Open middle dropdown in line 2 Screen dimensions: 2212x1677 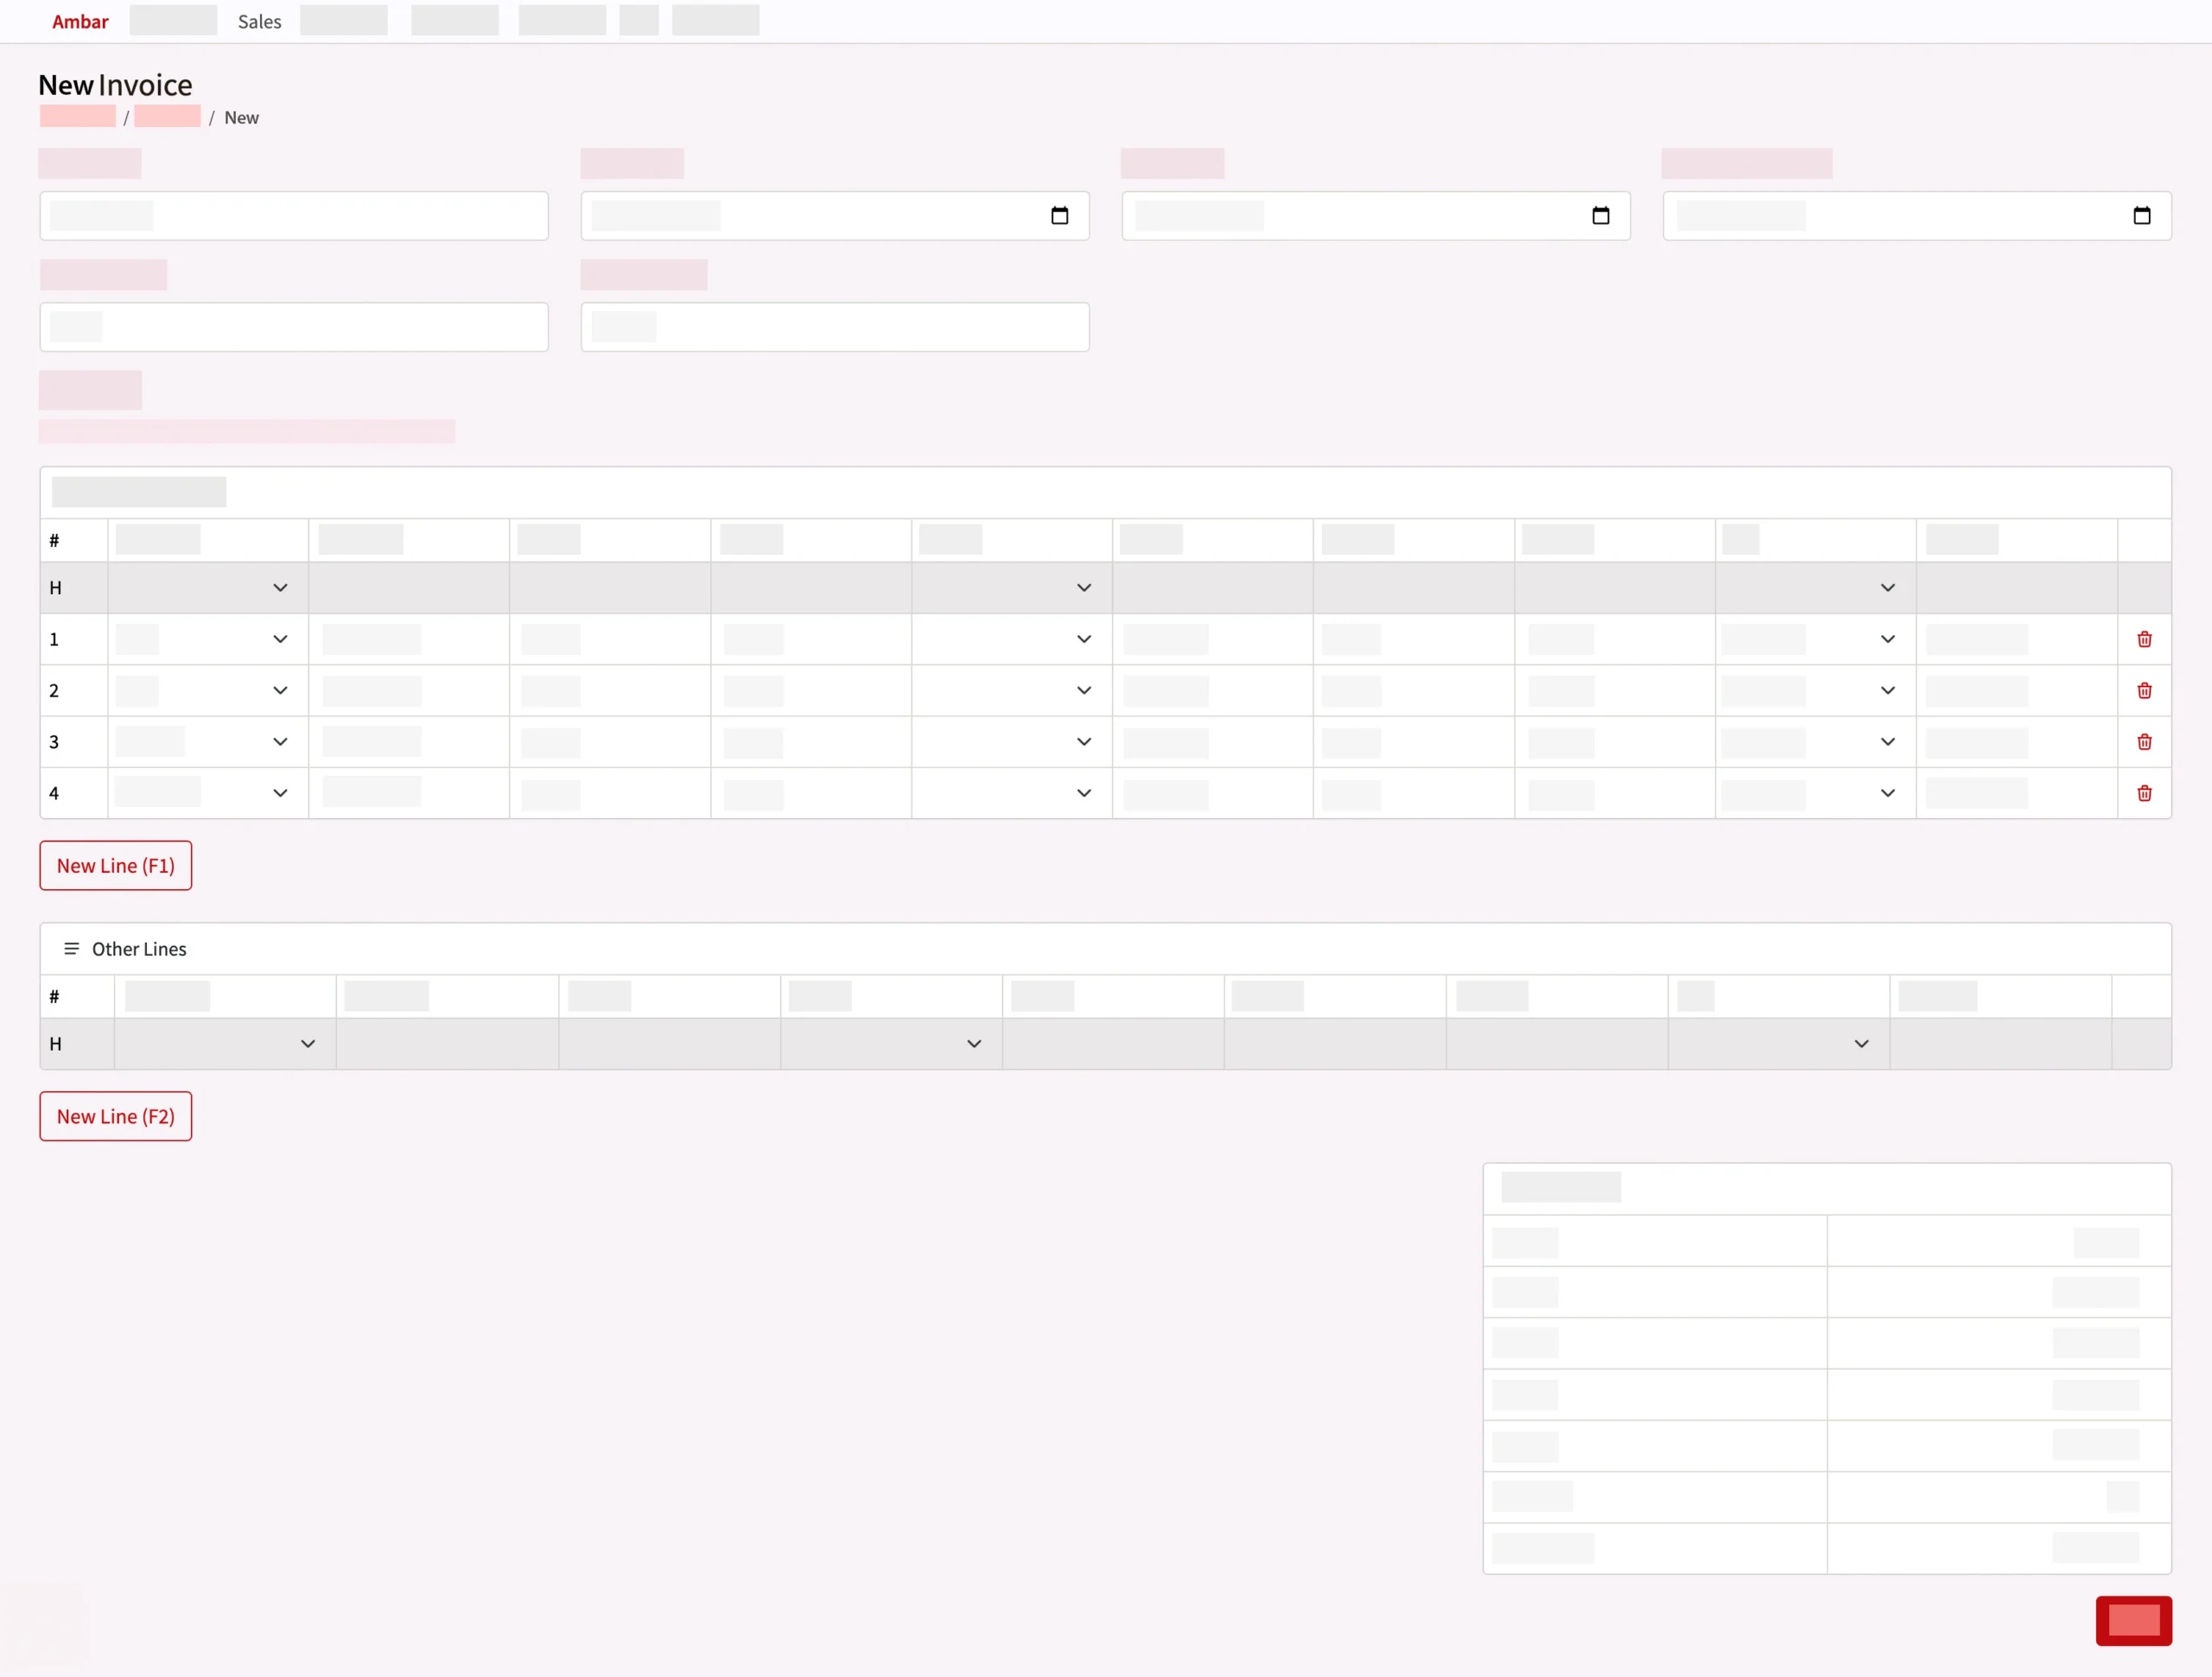click(x=1083, y=690)
